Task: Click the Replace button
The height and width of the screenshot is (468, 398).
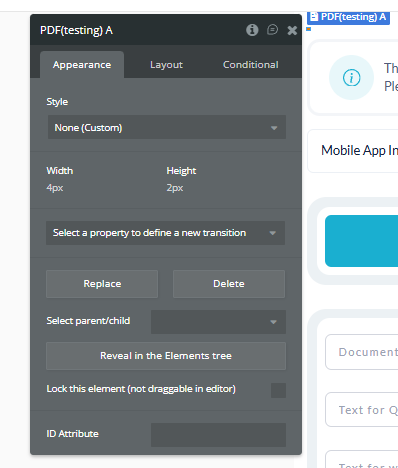Action: tap(102, 284)
